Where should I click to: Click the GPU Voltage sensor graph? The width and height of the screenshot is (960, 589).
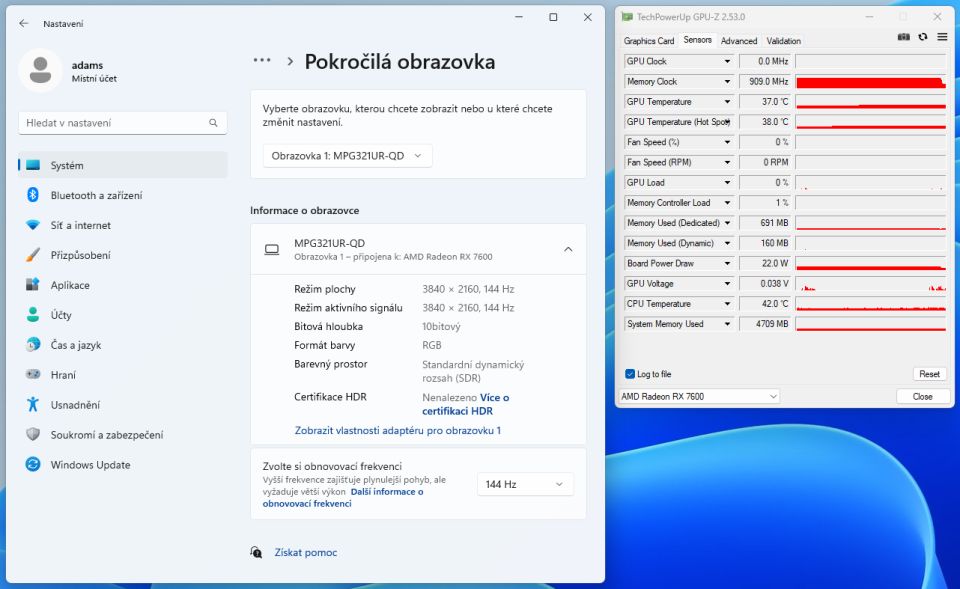click(871, 283)
